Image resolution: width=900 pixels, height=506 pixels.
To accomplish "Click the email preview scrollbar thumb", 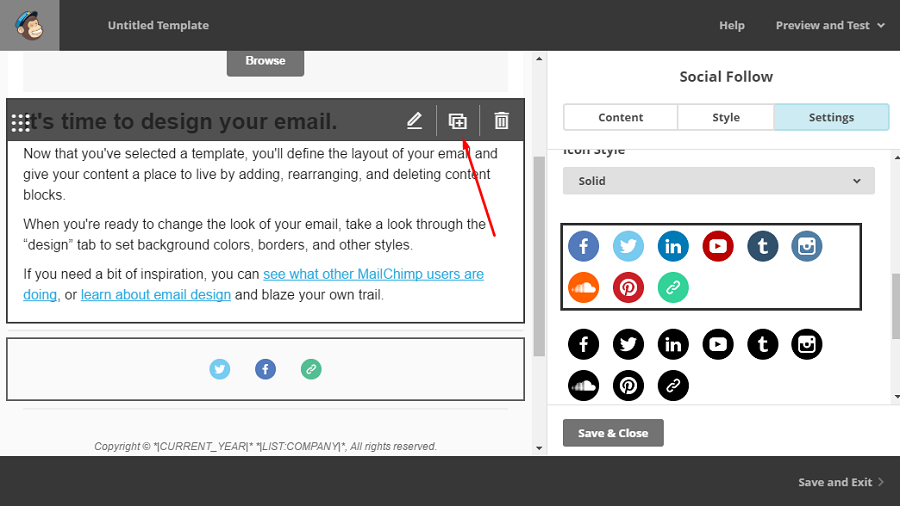I will (539, 256).
